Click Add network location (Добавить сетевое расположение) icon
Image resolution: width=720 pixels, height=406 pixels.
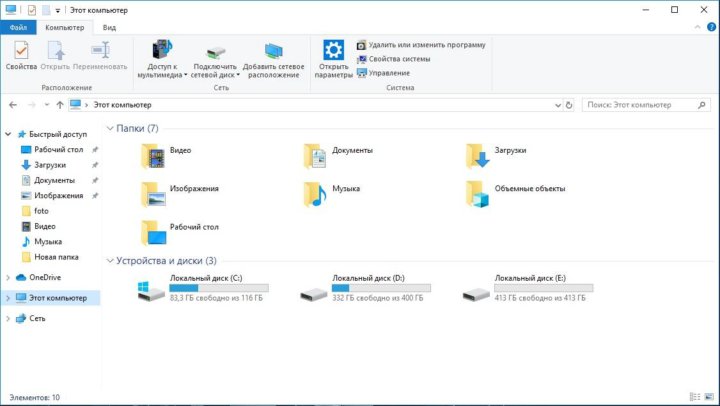pyautogui.click(x=273, y=53)
